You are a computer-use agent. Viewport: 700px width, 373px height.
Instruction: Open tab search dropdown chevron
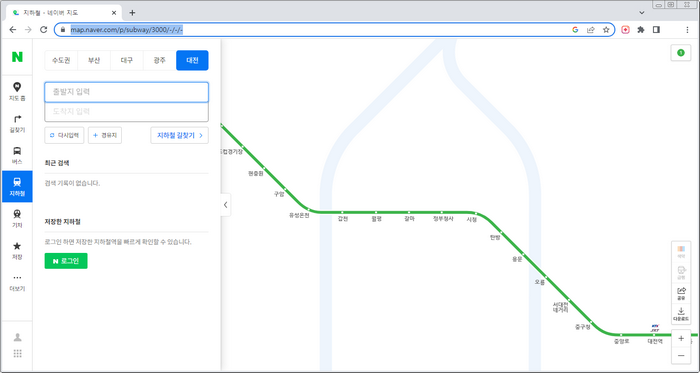(x=642, y=13)
